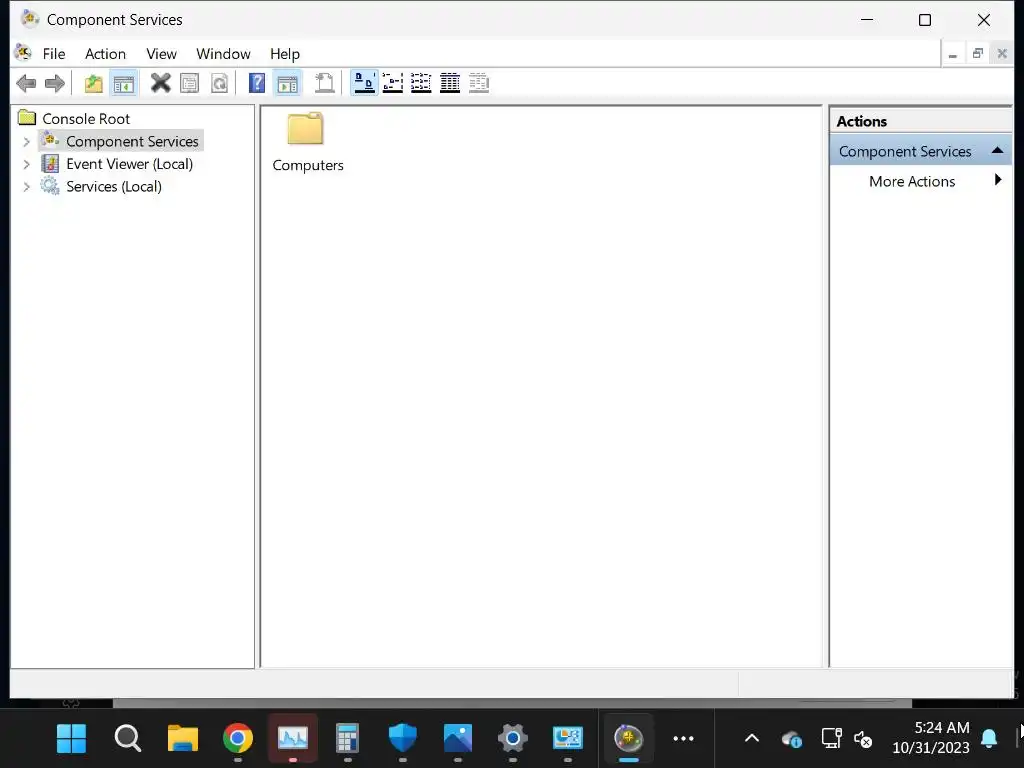Open the More Actions submenu arrow

tap(998, 180)
